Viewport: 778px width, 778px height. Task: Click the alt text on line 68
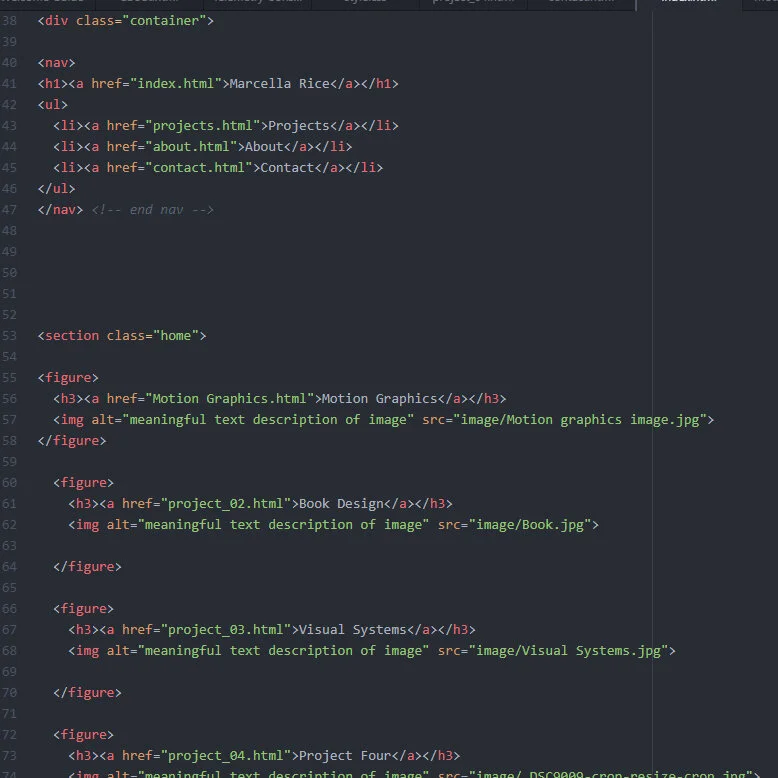click(283, 651)
